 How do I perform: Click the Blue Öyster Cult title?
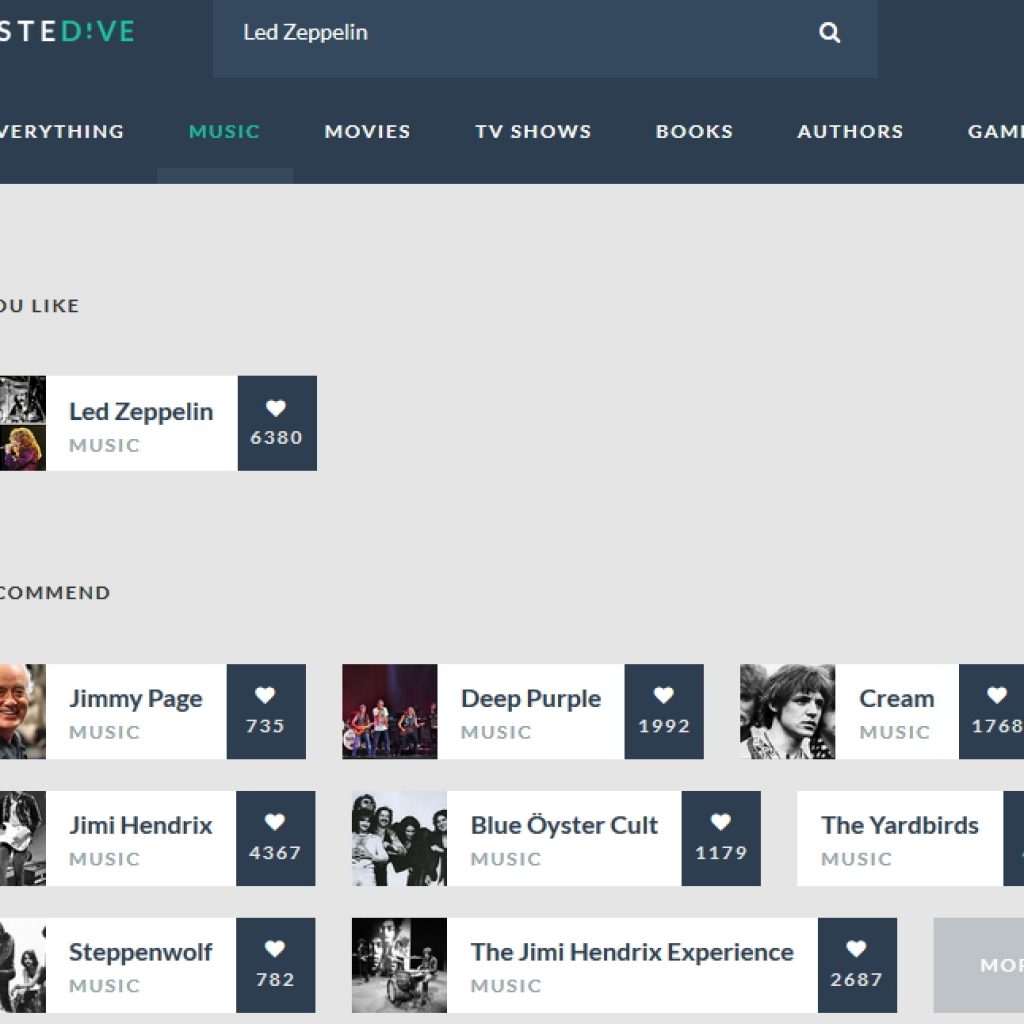pyautogui.click(x=564, y=825)
